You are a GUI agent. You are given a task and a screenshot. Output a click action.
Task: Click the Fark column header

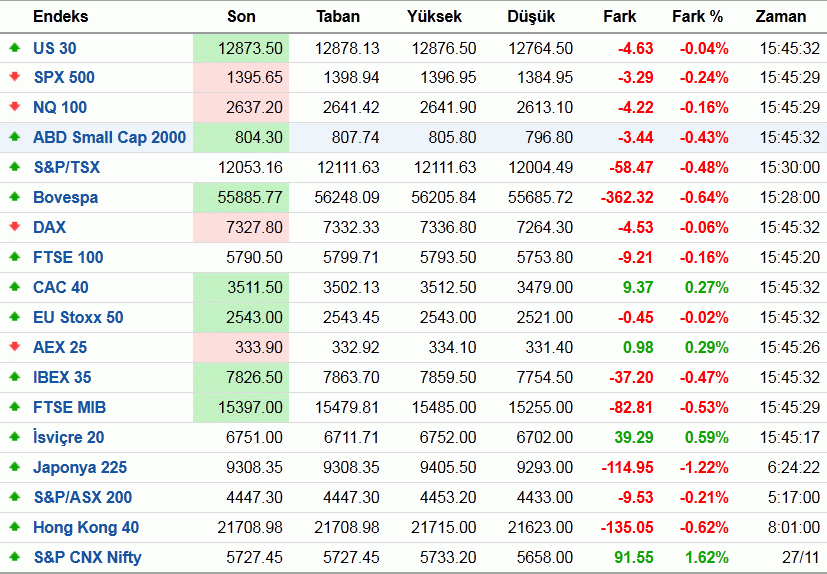(620, 16)
